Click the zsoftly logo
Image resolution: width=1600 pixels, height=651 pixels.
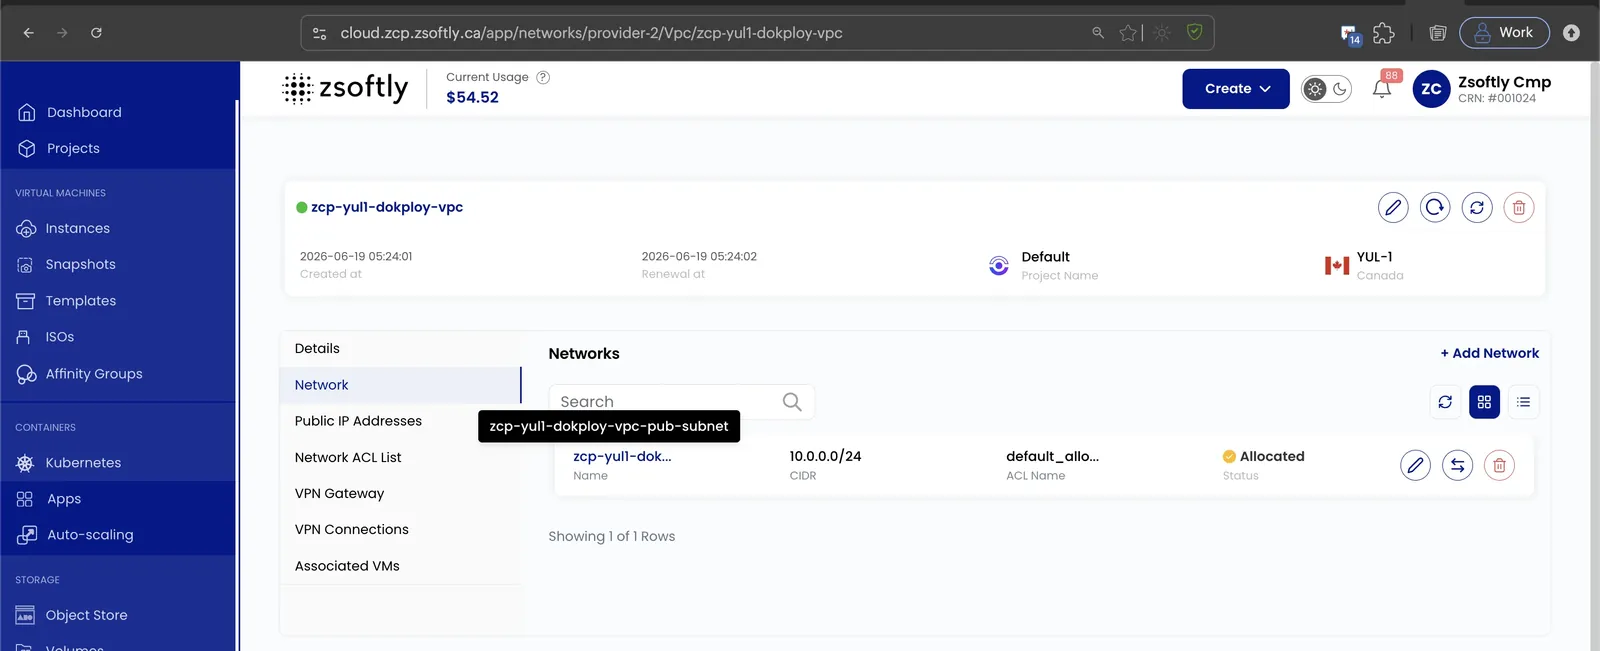pyautogui.click(x=345, y=88)
